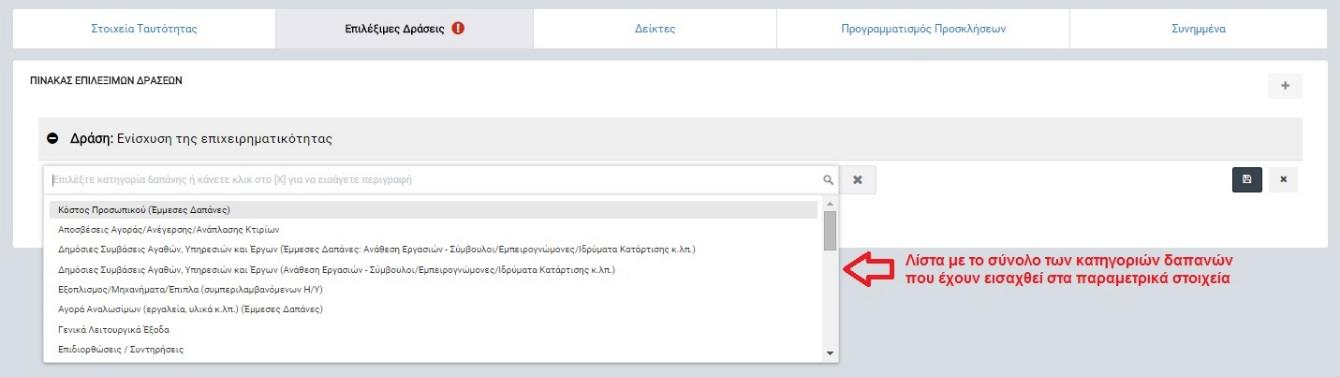Open the Συνημμένα tab
Screen dimensions: 1340x377
coord(1198,29)
